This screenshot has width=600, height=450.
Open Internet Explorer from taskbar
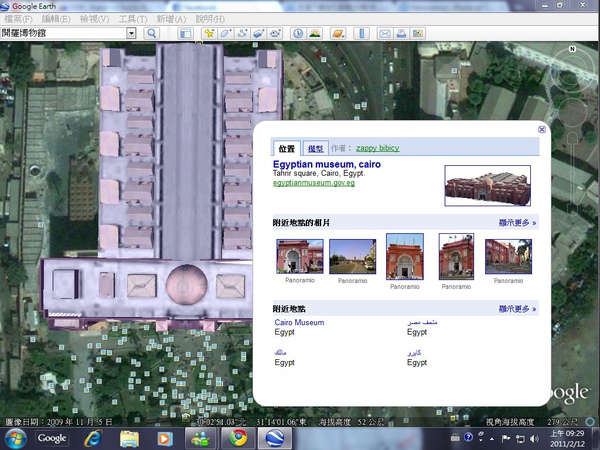93,439
